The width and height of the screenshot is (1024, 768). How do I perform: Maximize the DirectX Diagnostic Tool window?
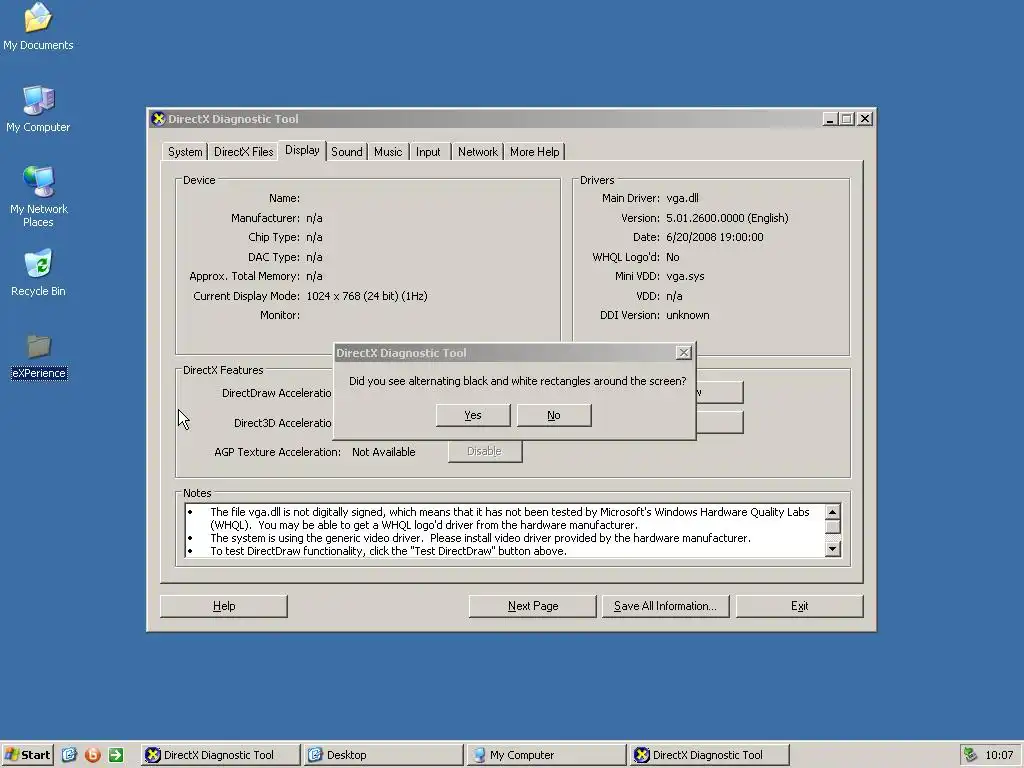pos(846,119)
